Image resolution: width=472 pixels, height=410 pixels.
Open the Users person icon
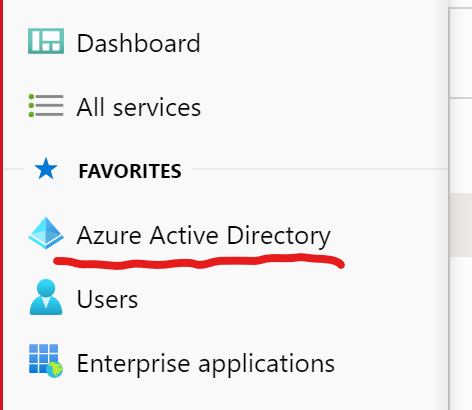(46, 297)
